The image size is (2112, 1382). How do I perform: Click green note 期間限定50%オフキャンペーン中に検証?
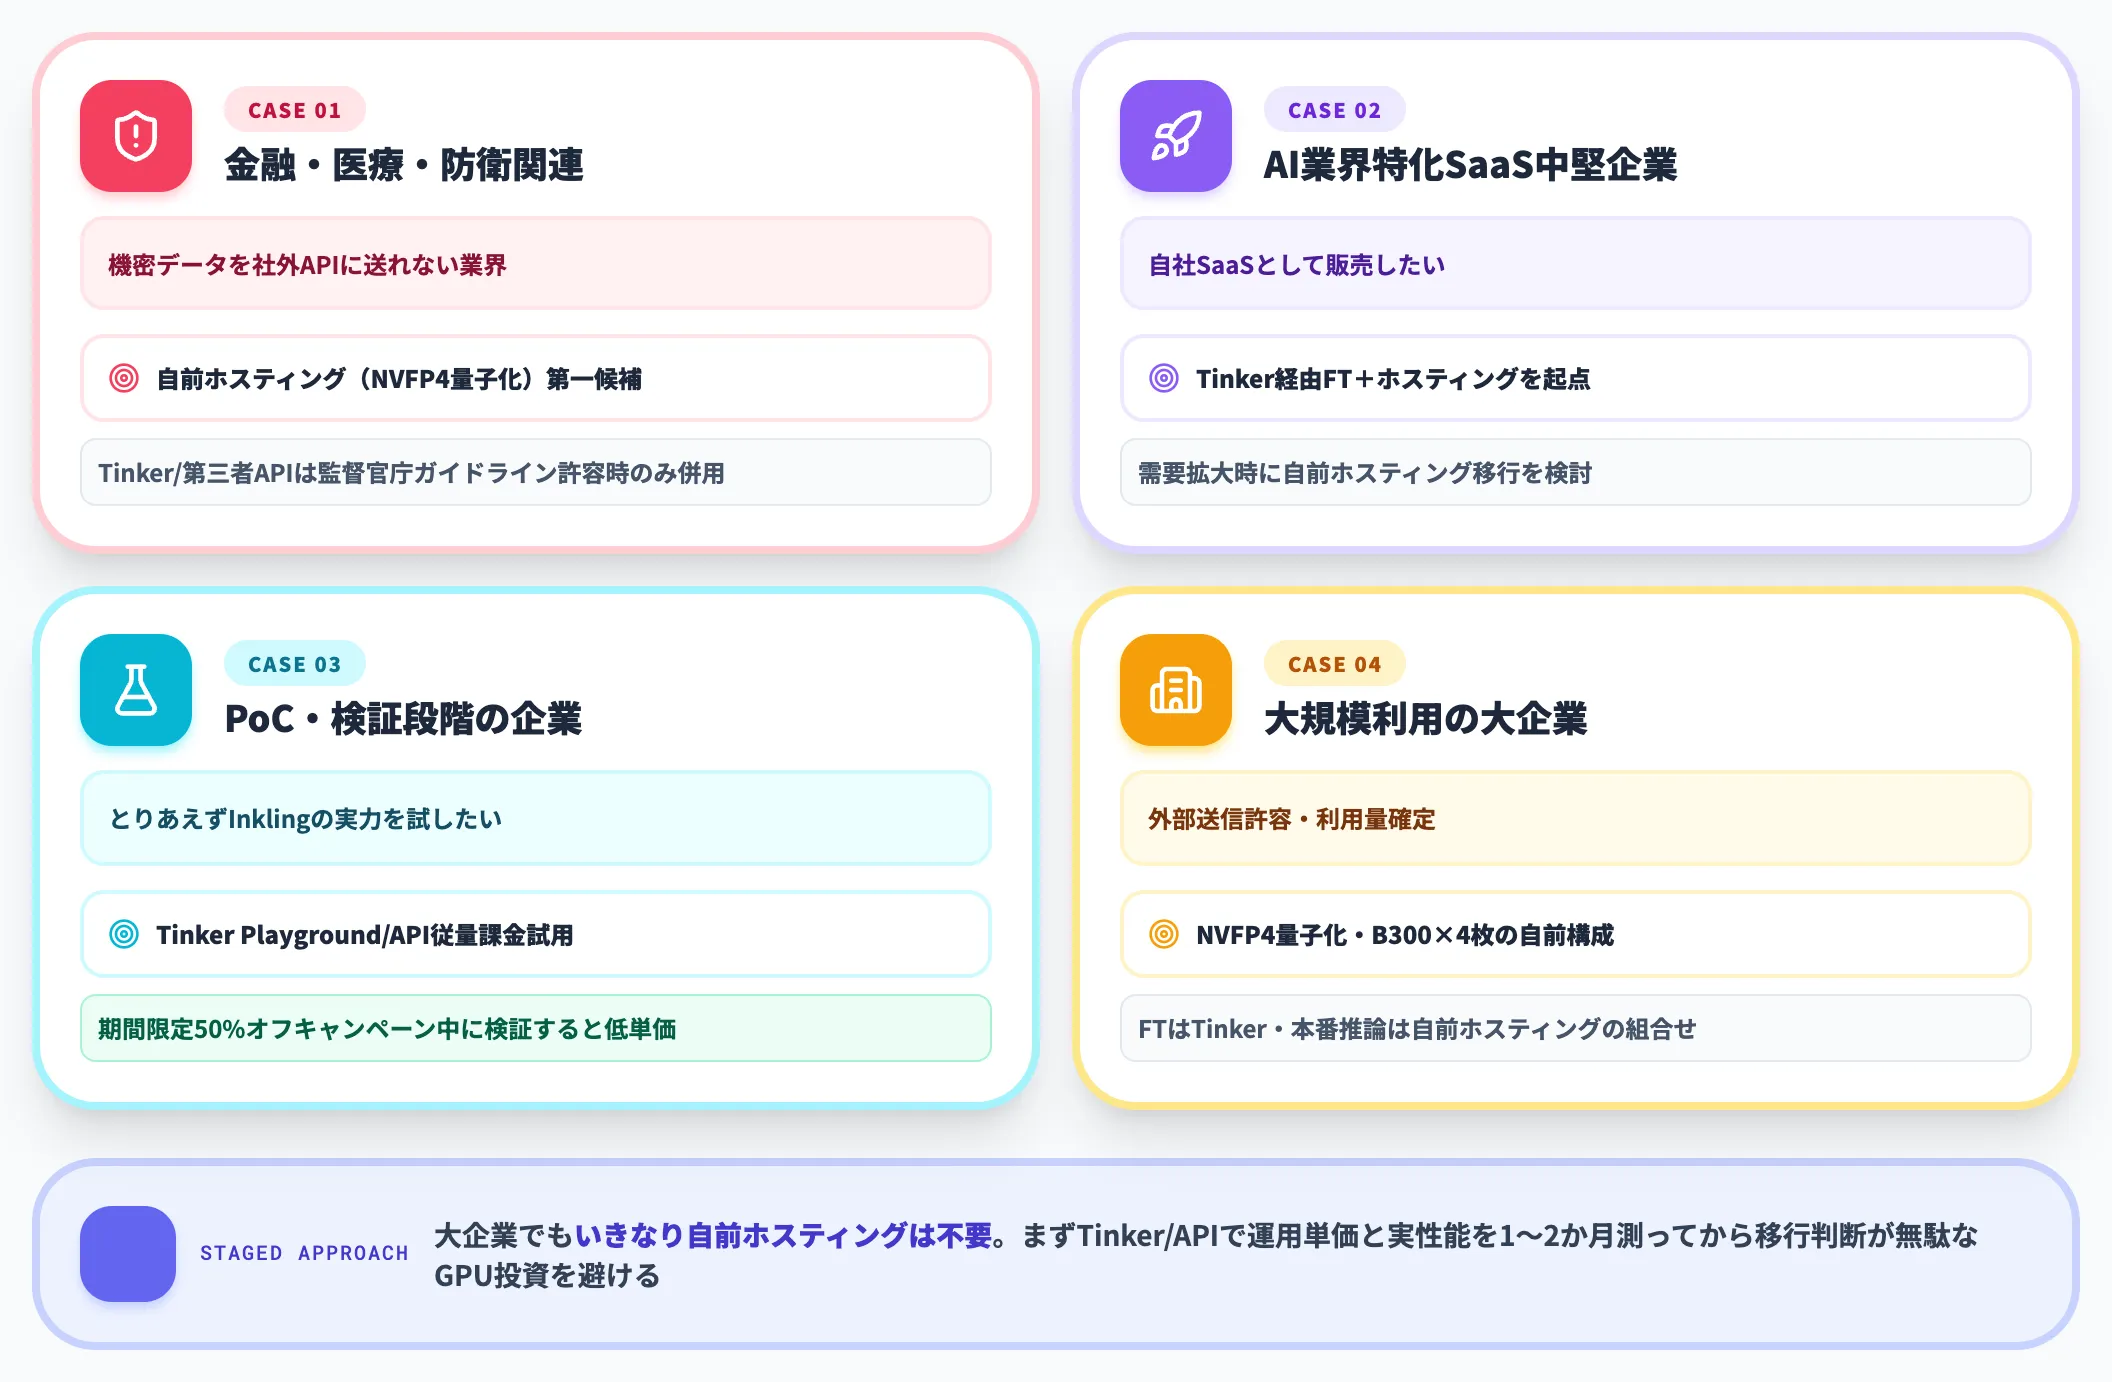[x=536, y=1028]
